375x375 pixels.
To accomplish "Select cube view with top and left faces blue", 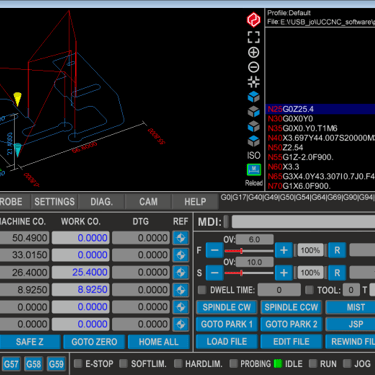I will pyautogui.click(x=254, y=97).
